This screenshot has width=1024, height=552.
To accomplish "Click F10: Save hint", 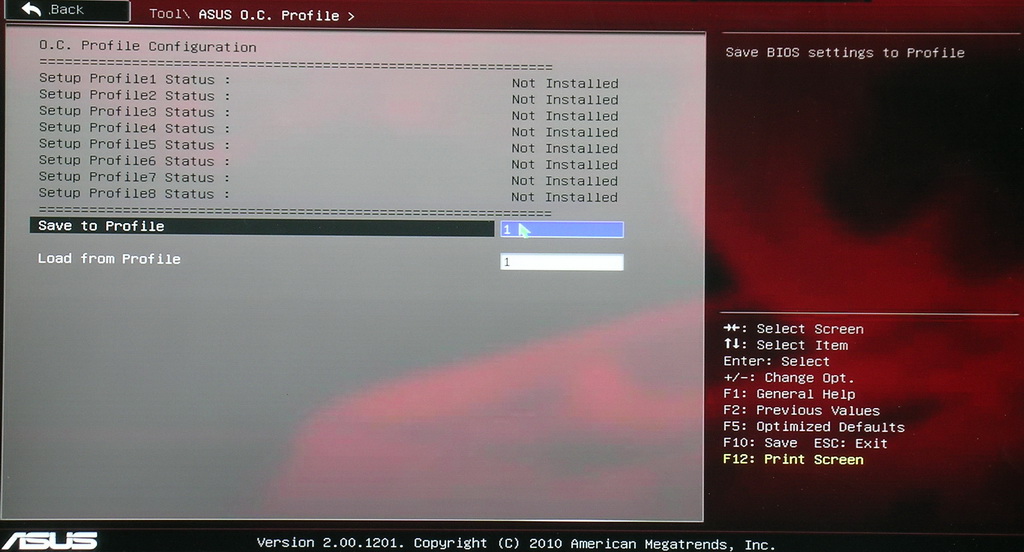I will [x=760, y=443].
